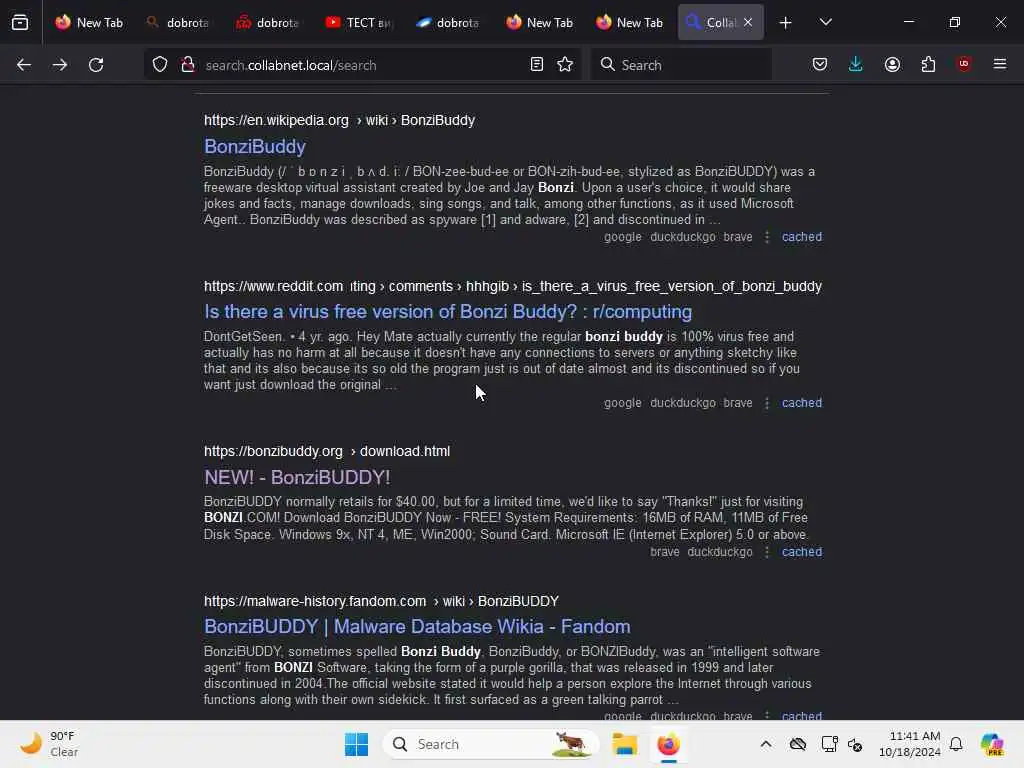Click the padlock site security icon

coord(188,65)
